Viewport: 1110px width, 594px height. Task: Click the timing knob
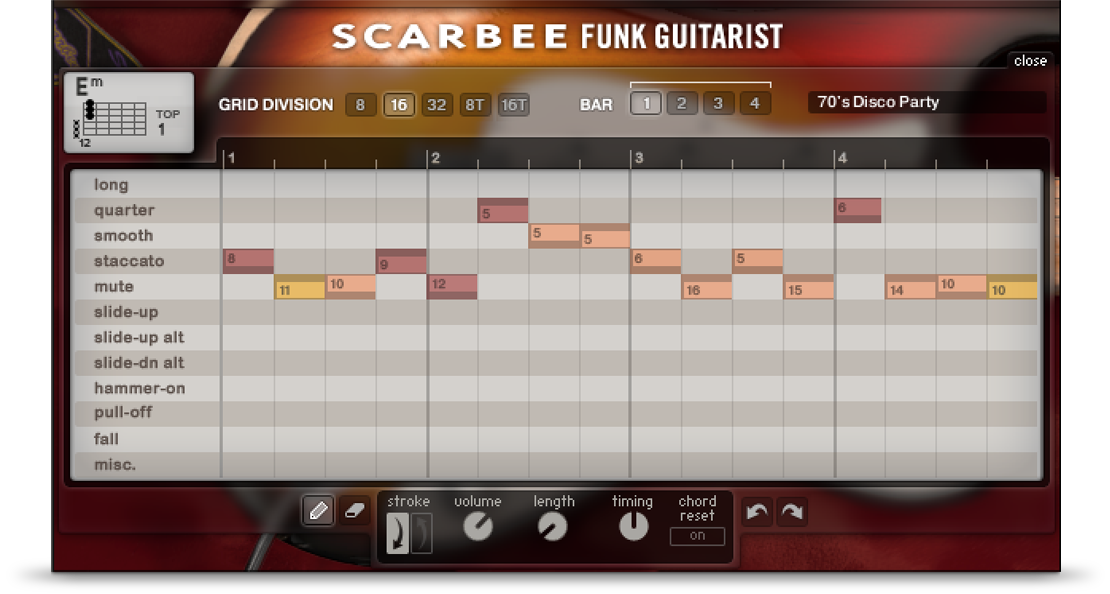click(x=633, y=526)
